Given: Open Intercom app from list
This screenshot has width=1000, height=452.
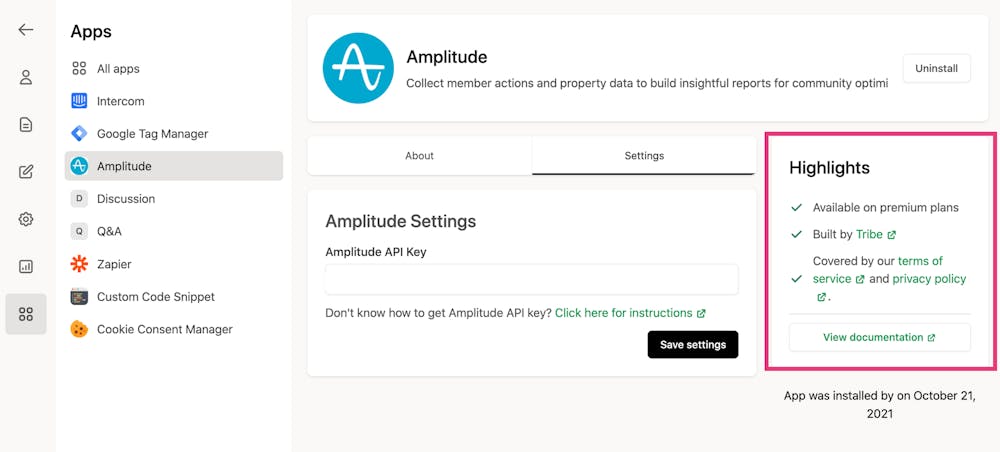Looking at the screenshot, I should pos(120,101).
